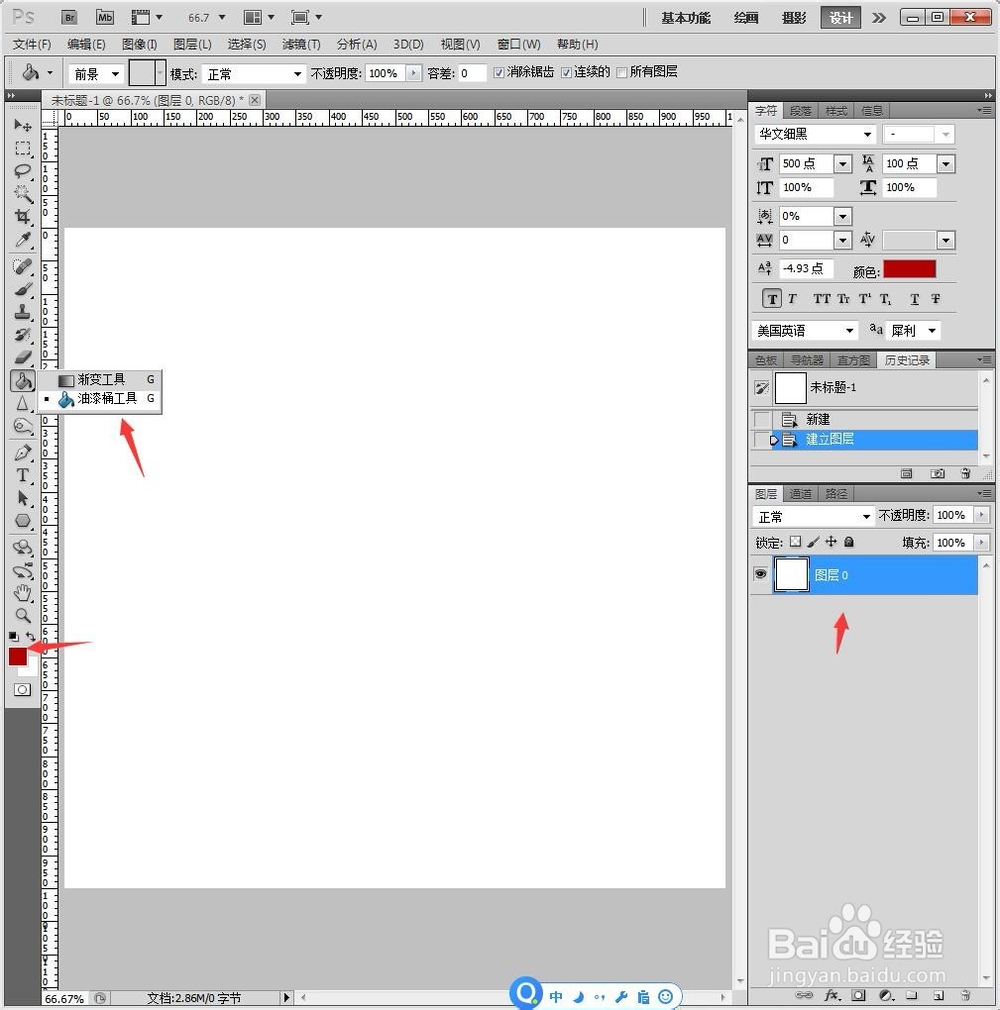Open the zoom level 66.7 dropdown
Image resolution: width=1000 pixels, height=1010 pixels.
[222, 17]
